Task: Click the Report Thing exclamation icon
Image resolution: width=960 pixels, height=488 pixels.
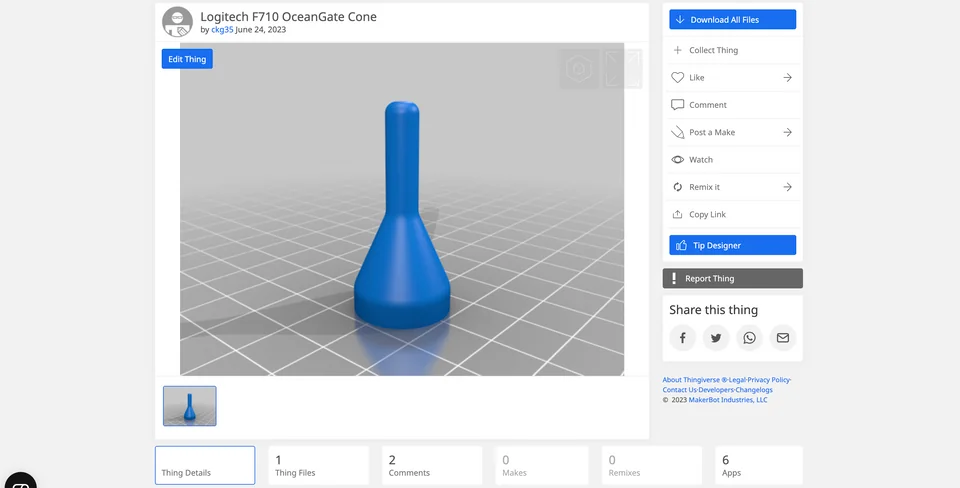Action: point(674,278)
